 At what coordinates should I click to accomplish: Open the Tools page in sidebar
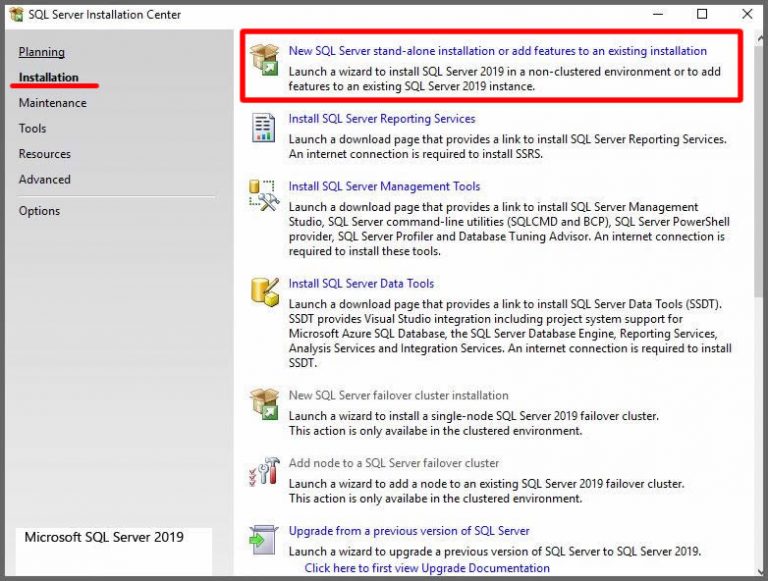point(32,128)
